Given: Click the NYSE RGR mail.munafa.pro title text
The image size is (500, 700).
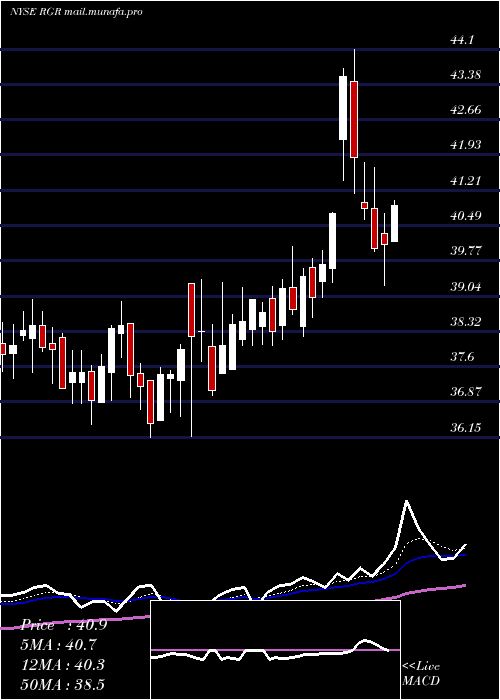Looking at the screenshot, I should point(76,12).
